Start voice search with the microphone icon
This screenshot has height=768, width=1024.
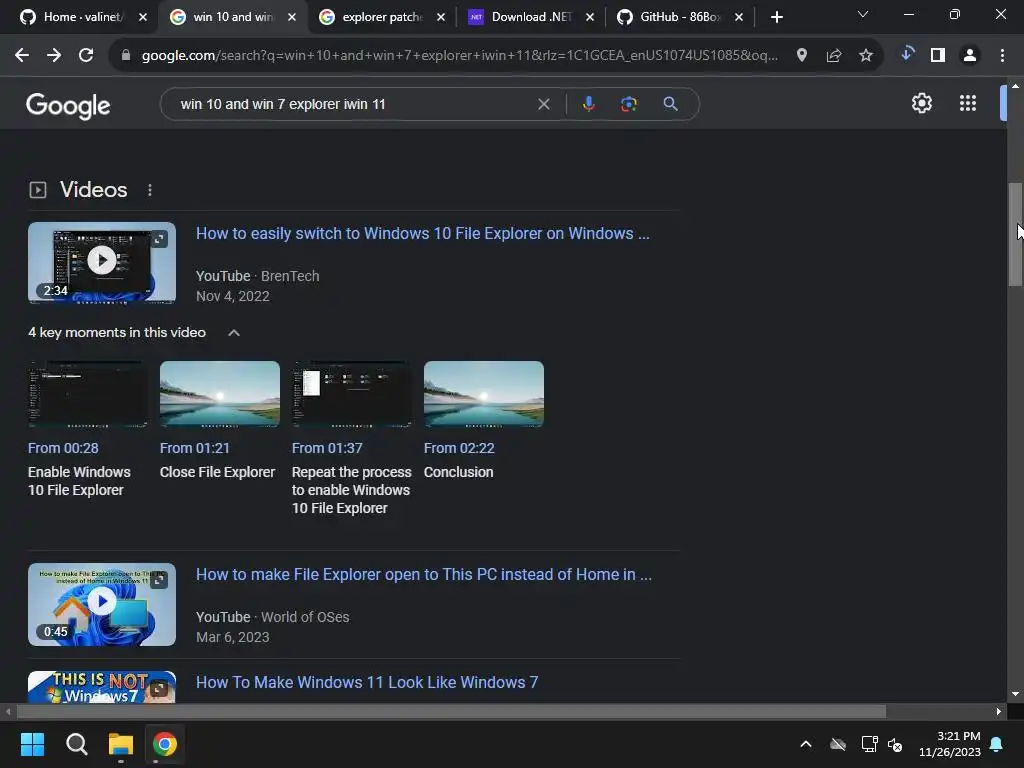pos(588,104)
